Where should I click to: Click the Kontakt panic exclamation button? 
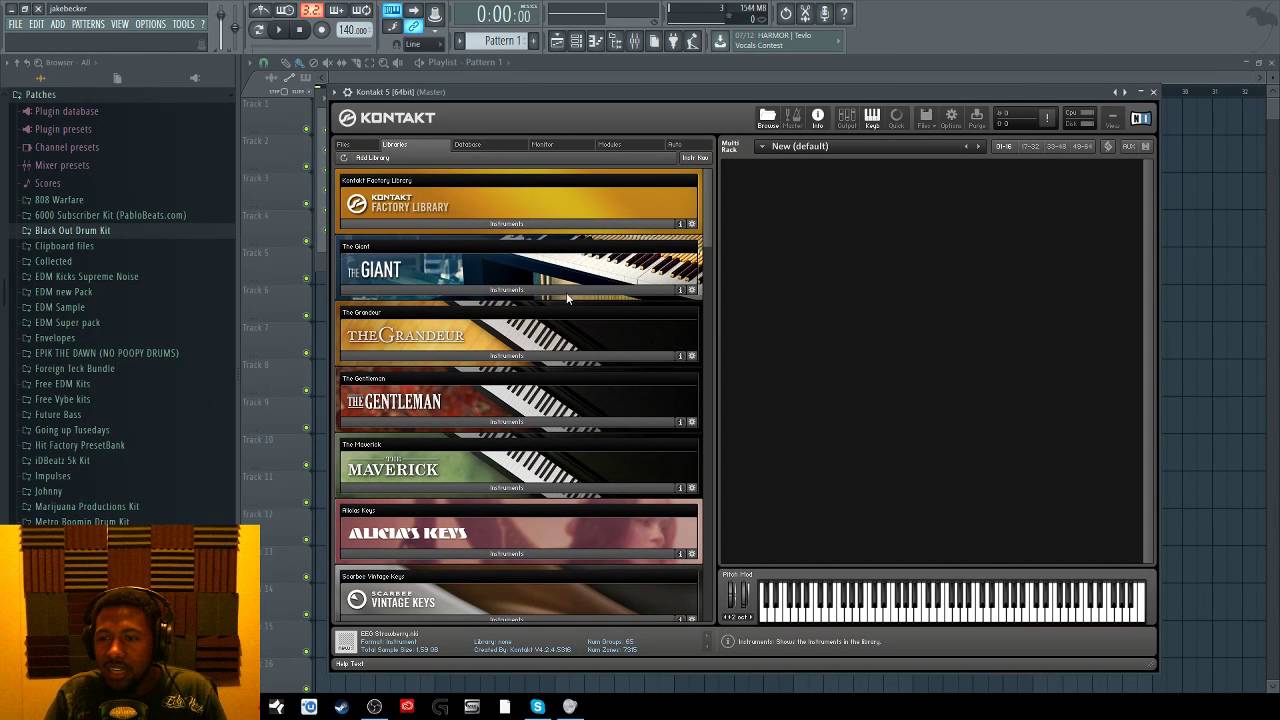pos(1047,118)
